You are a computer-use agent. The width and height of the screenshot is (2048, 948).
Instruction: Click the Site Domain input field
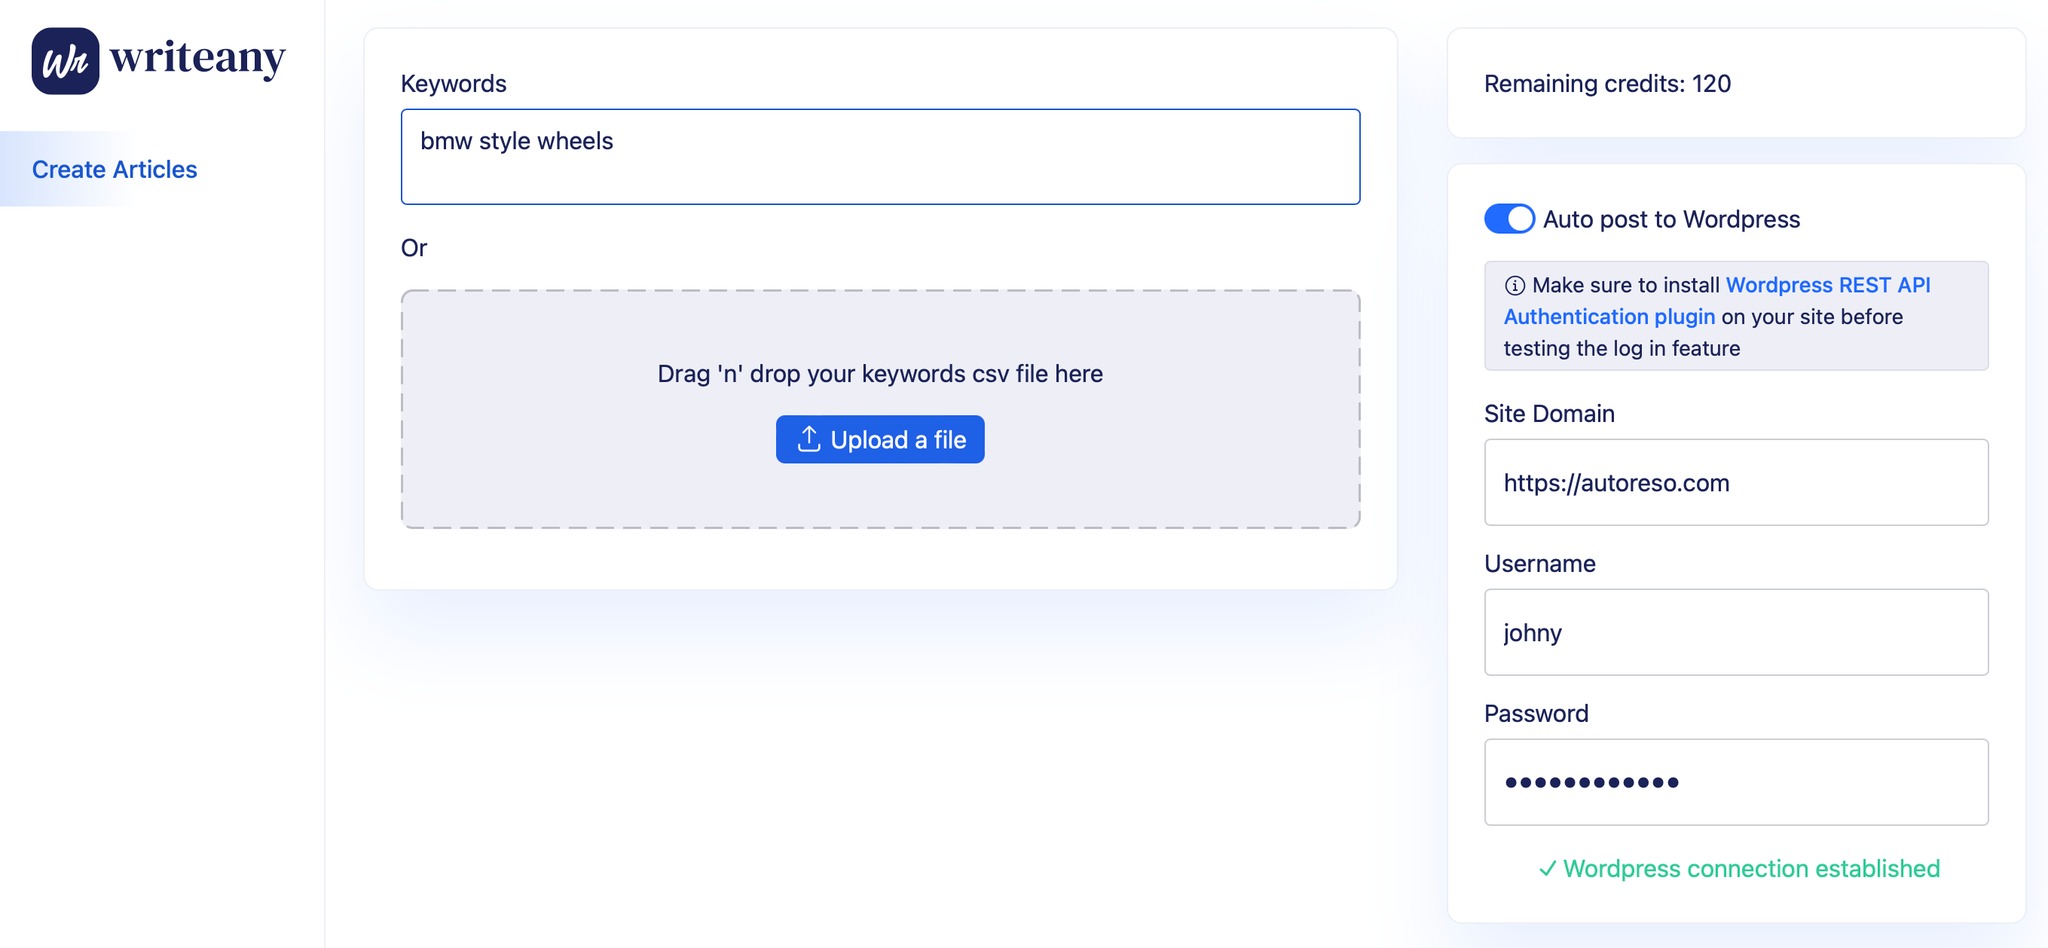tap(1736, 482)
